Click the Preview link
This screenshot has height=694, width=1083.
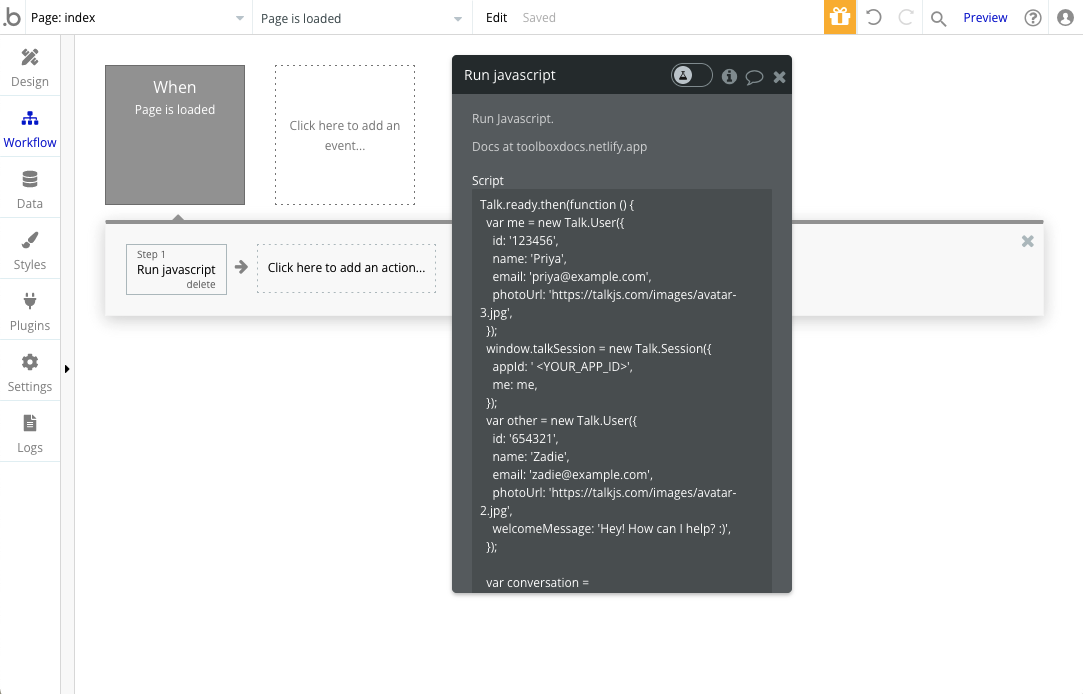(x=985, y=18)
